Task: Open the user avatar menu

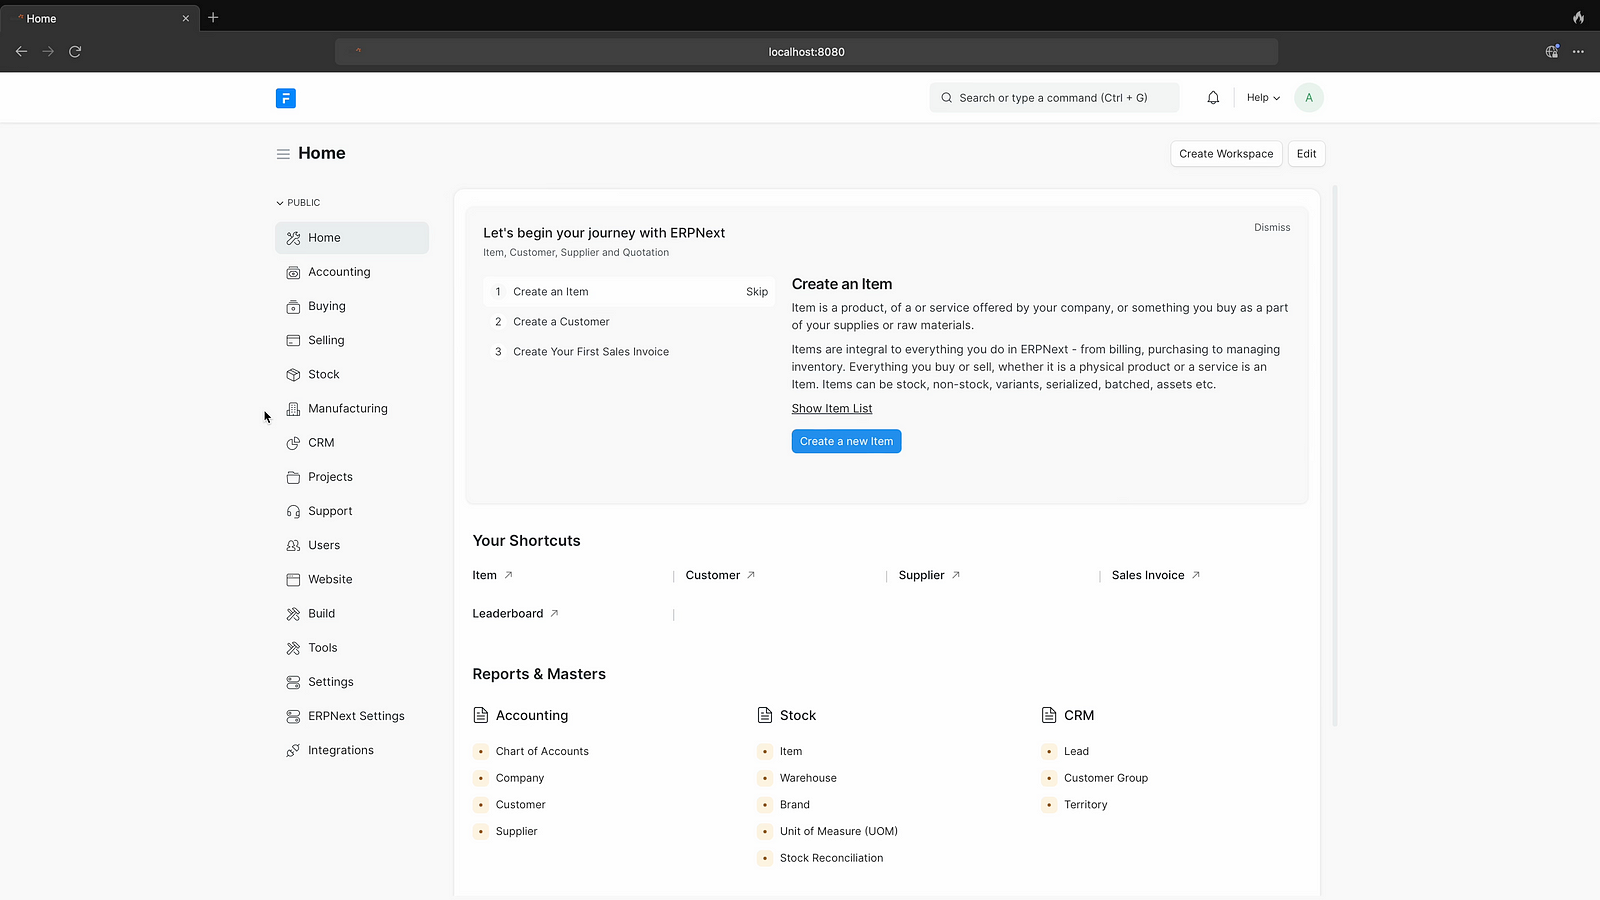Action: pyautogui.click(x=1308, y=98)
